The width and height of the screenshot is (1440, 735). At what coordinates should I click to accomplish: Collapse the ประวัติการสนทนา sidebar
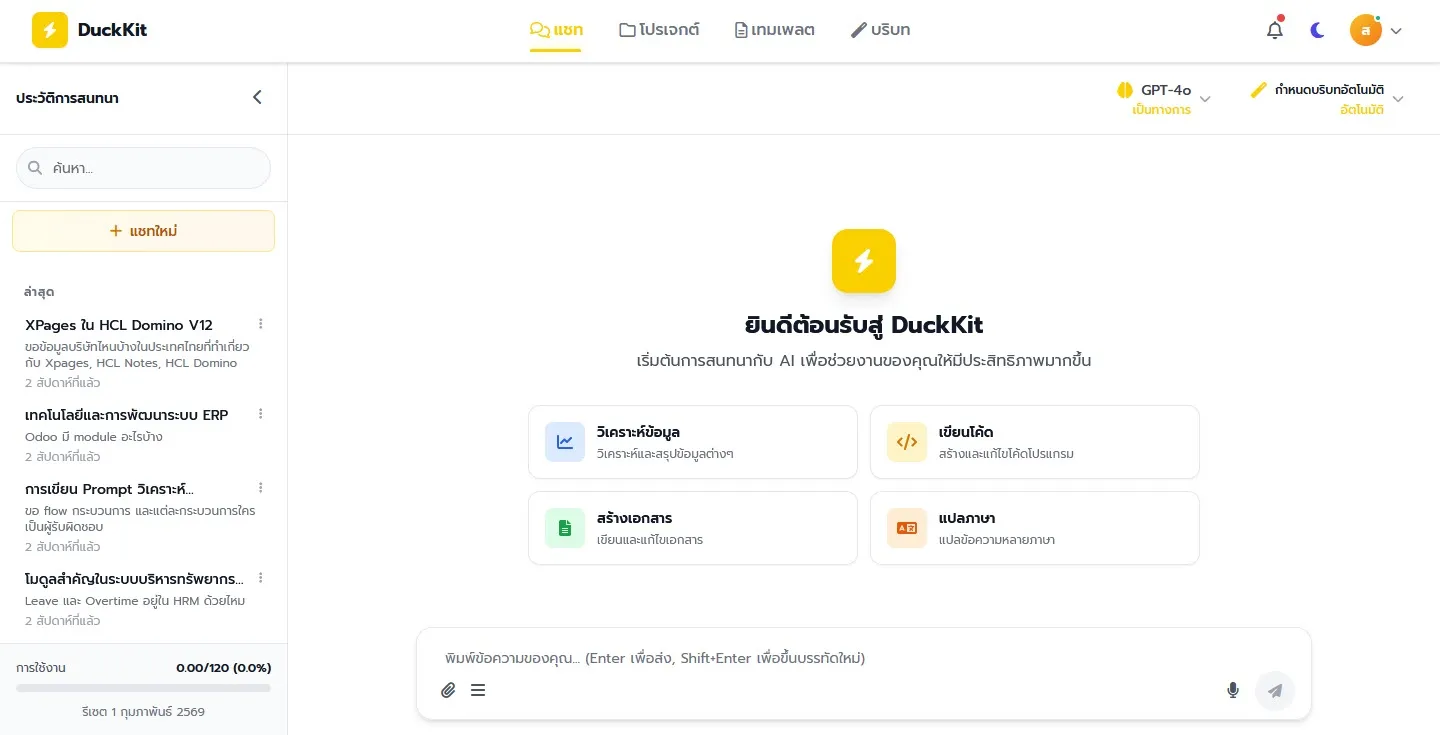[257, 97]
